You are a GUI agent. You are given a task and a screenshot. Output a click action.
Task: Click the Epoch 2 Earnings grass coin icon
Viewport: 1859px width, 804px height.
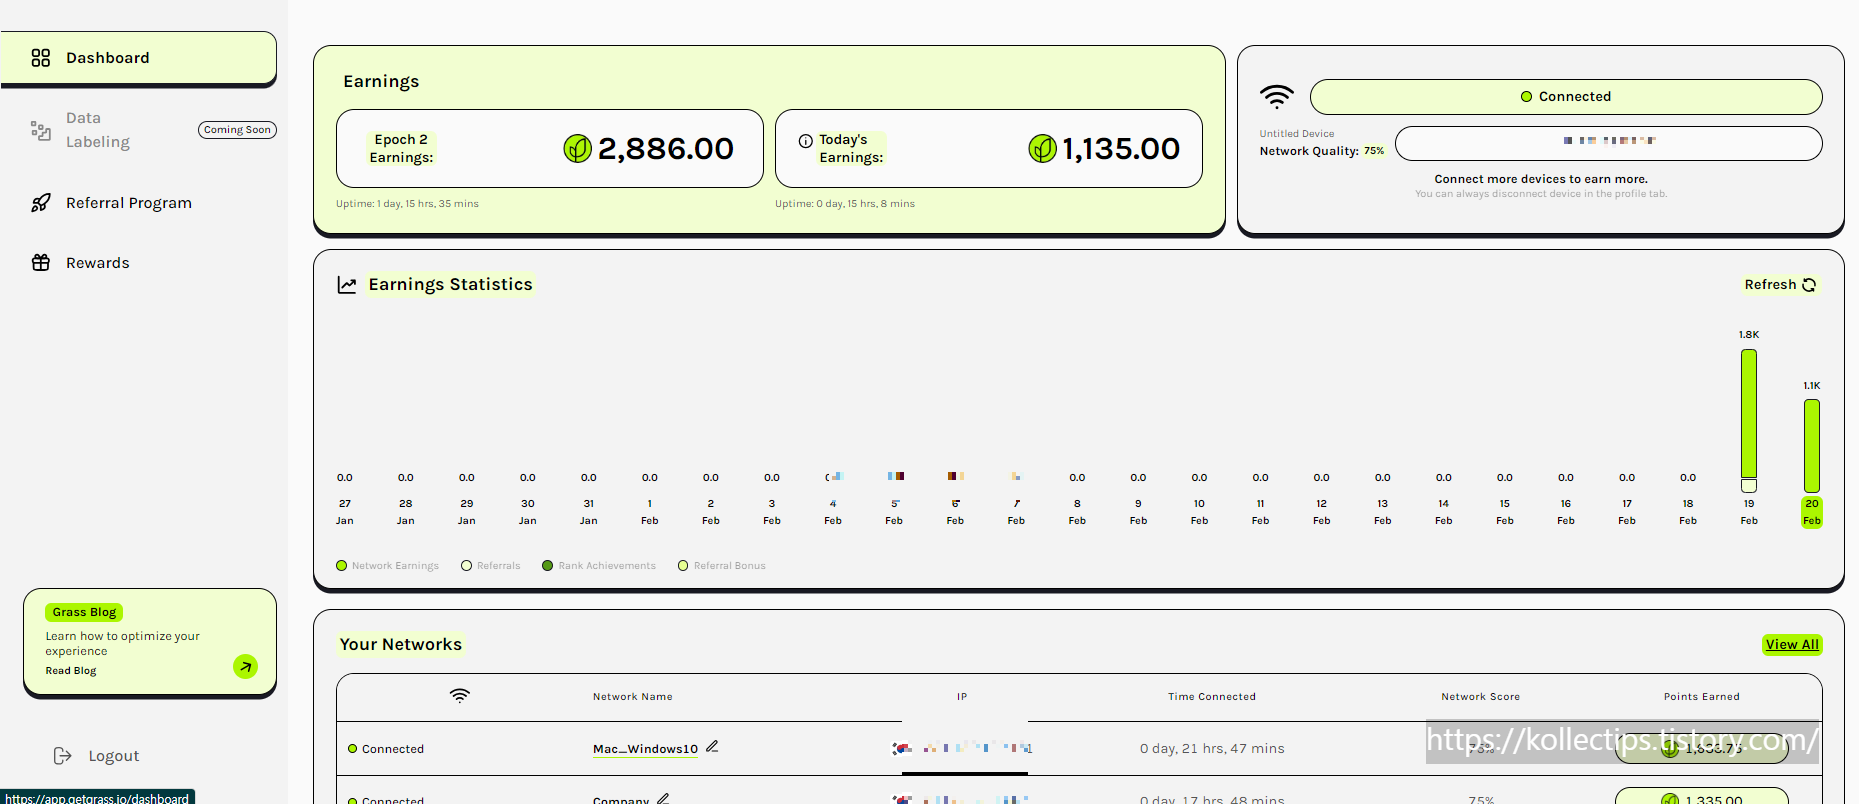[577, 149]
